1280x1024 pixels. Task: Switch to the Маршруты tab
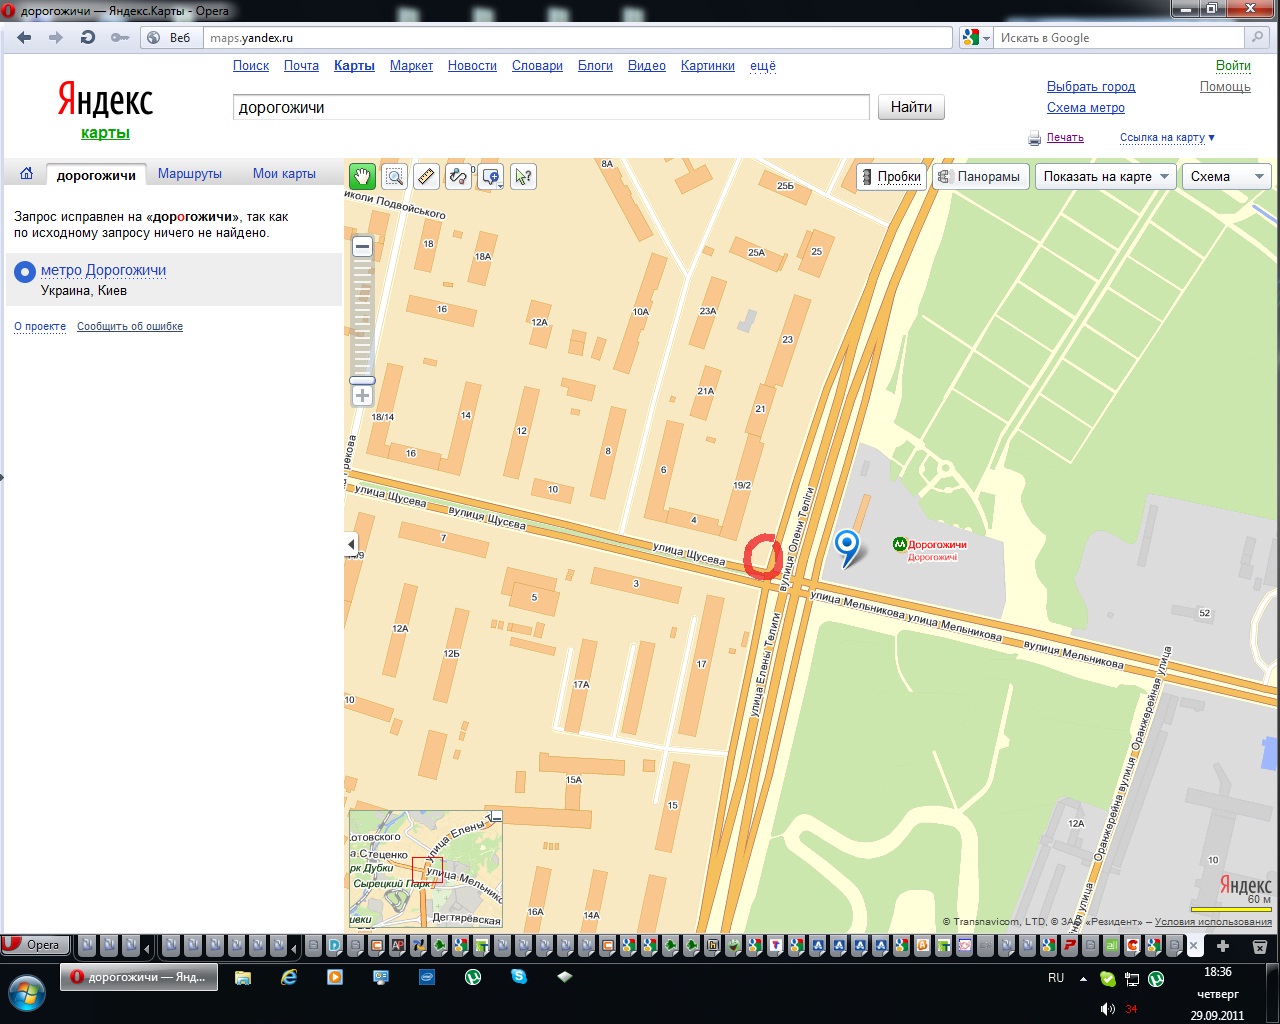click(x=190, y=174)
